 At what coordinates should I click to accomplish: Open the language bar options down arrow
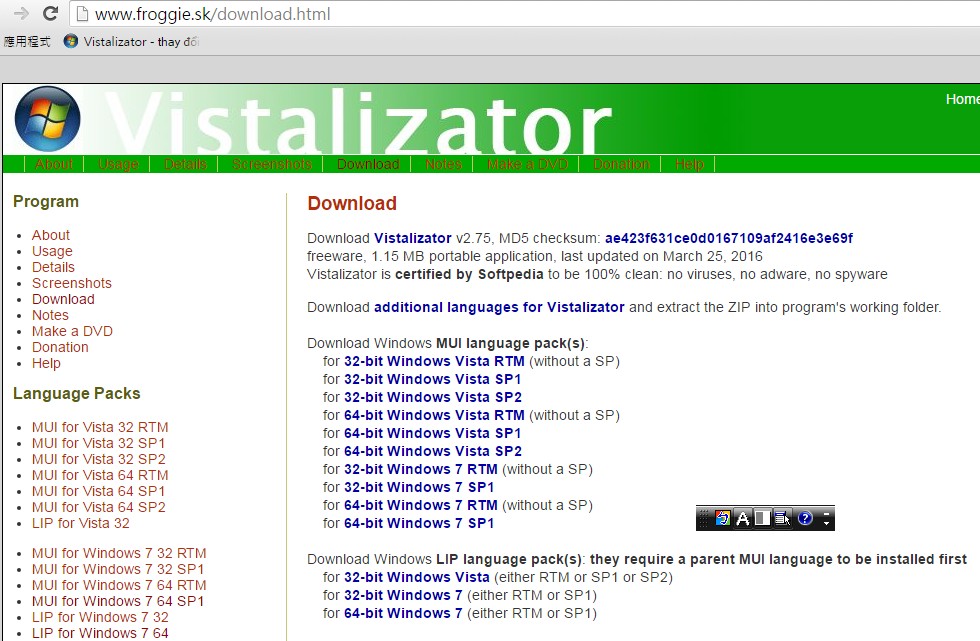coord(826,523)
